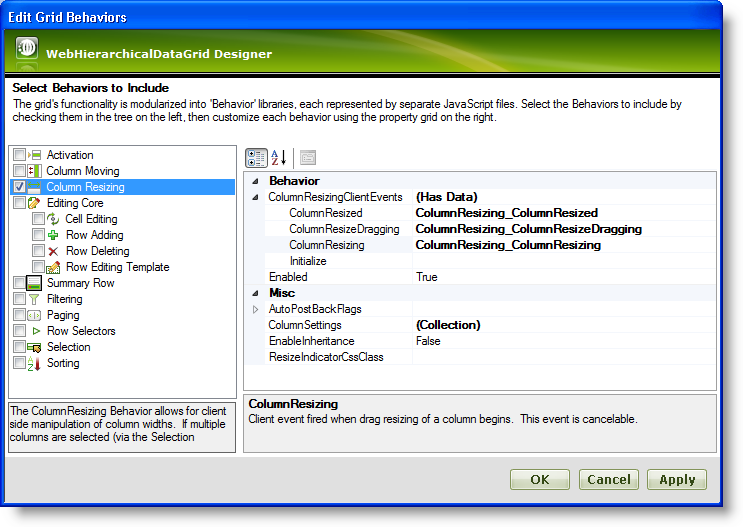
Task: Collapse the Behavior category
Action: (x=255, y=181)
